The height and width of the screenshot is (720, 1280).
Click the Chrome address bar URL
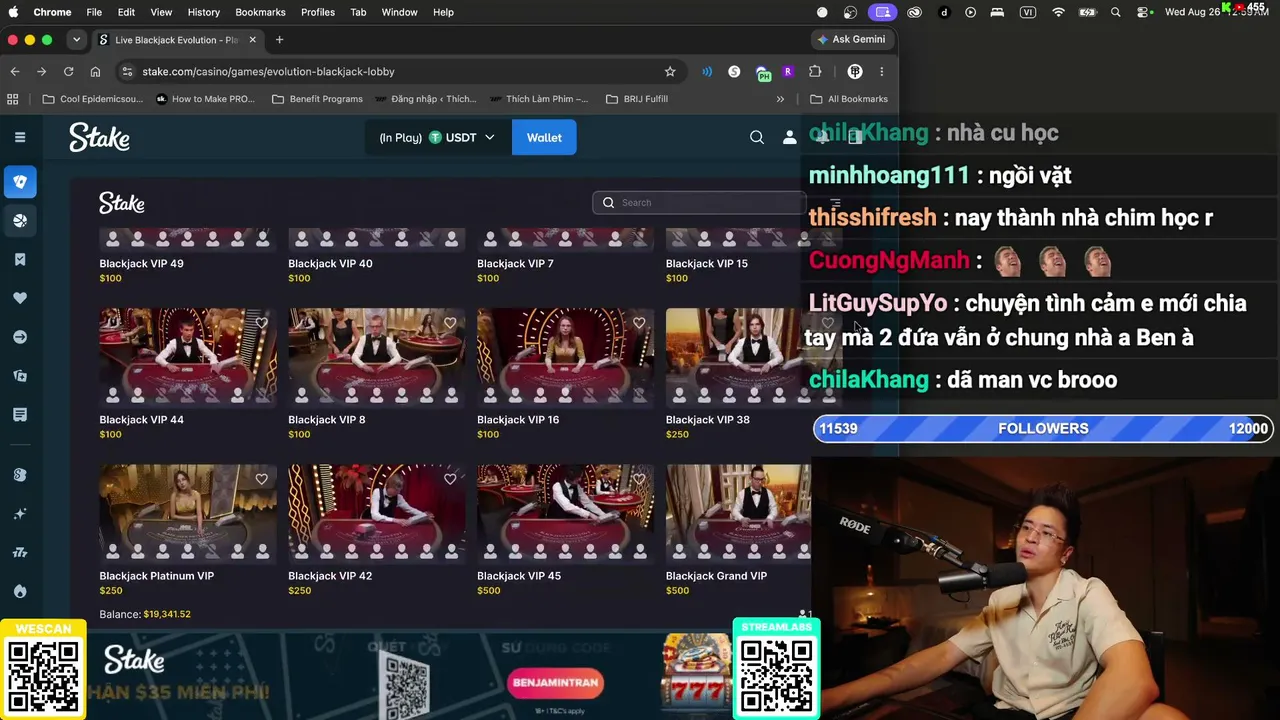point(268,71)
